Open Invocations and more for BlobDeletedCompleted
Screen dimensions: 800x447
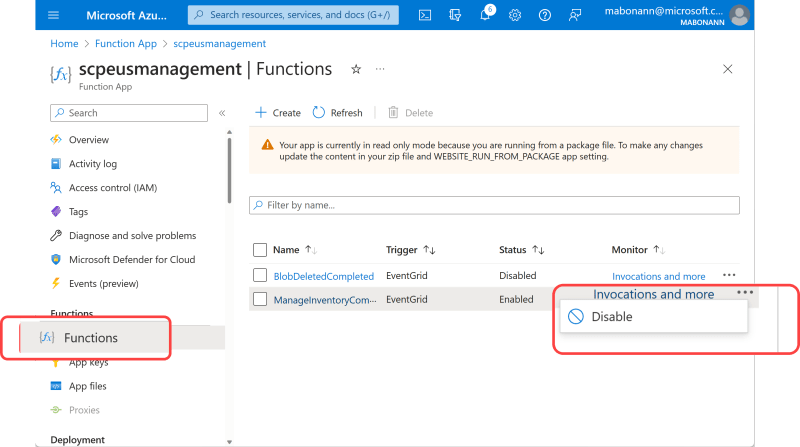point(659,276)
